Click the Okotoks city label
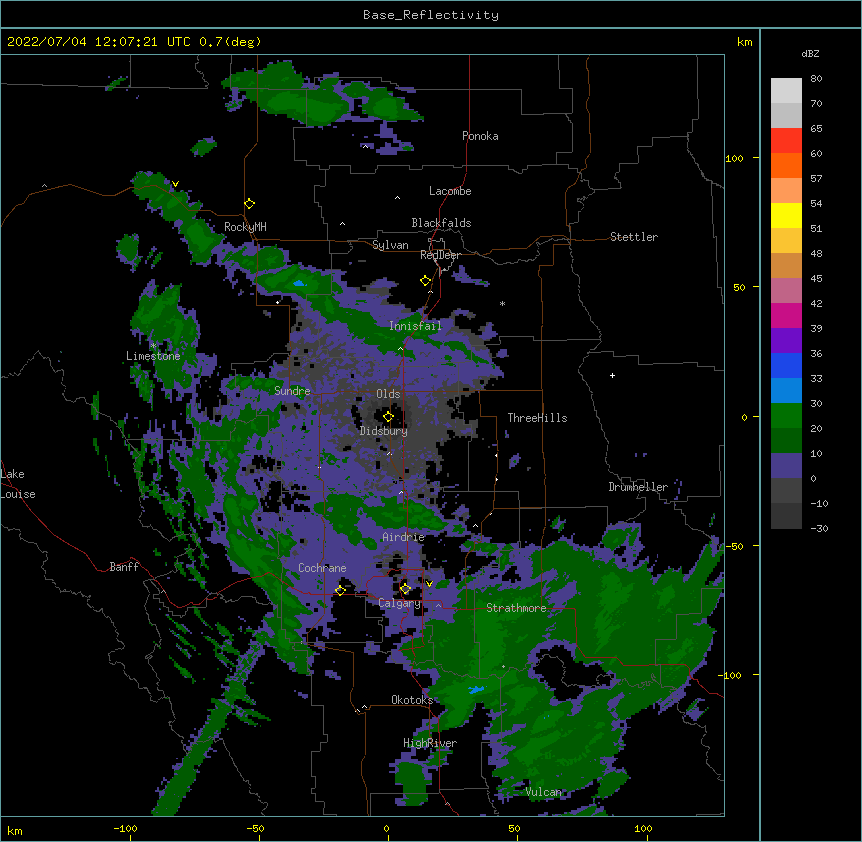 [x=412, y=700]
